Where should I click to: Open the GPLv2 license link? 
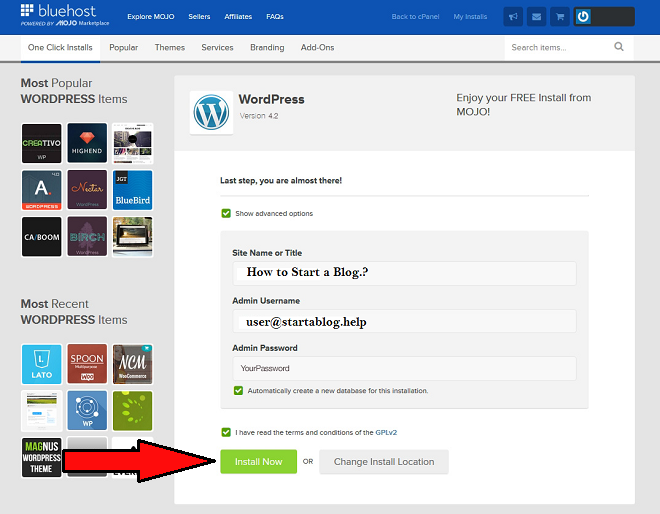[x=386, y=432]
